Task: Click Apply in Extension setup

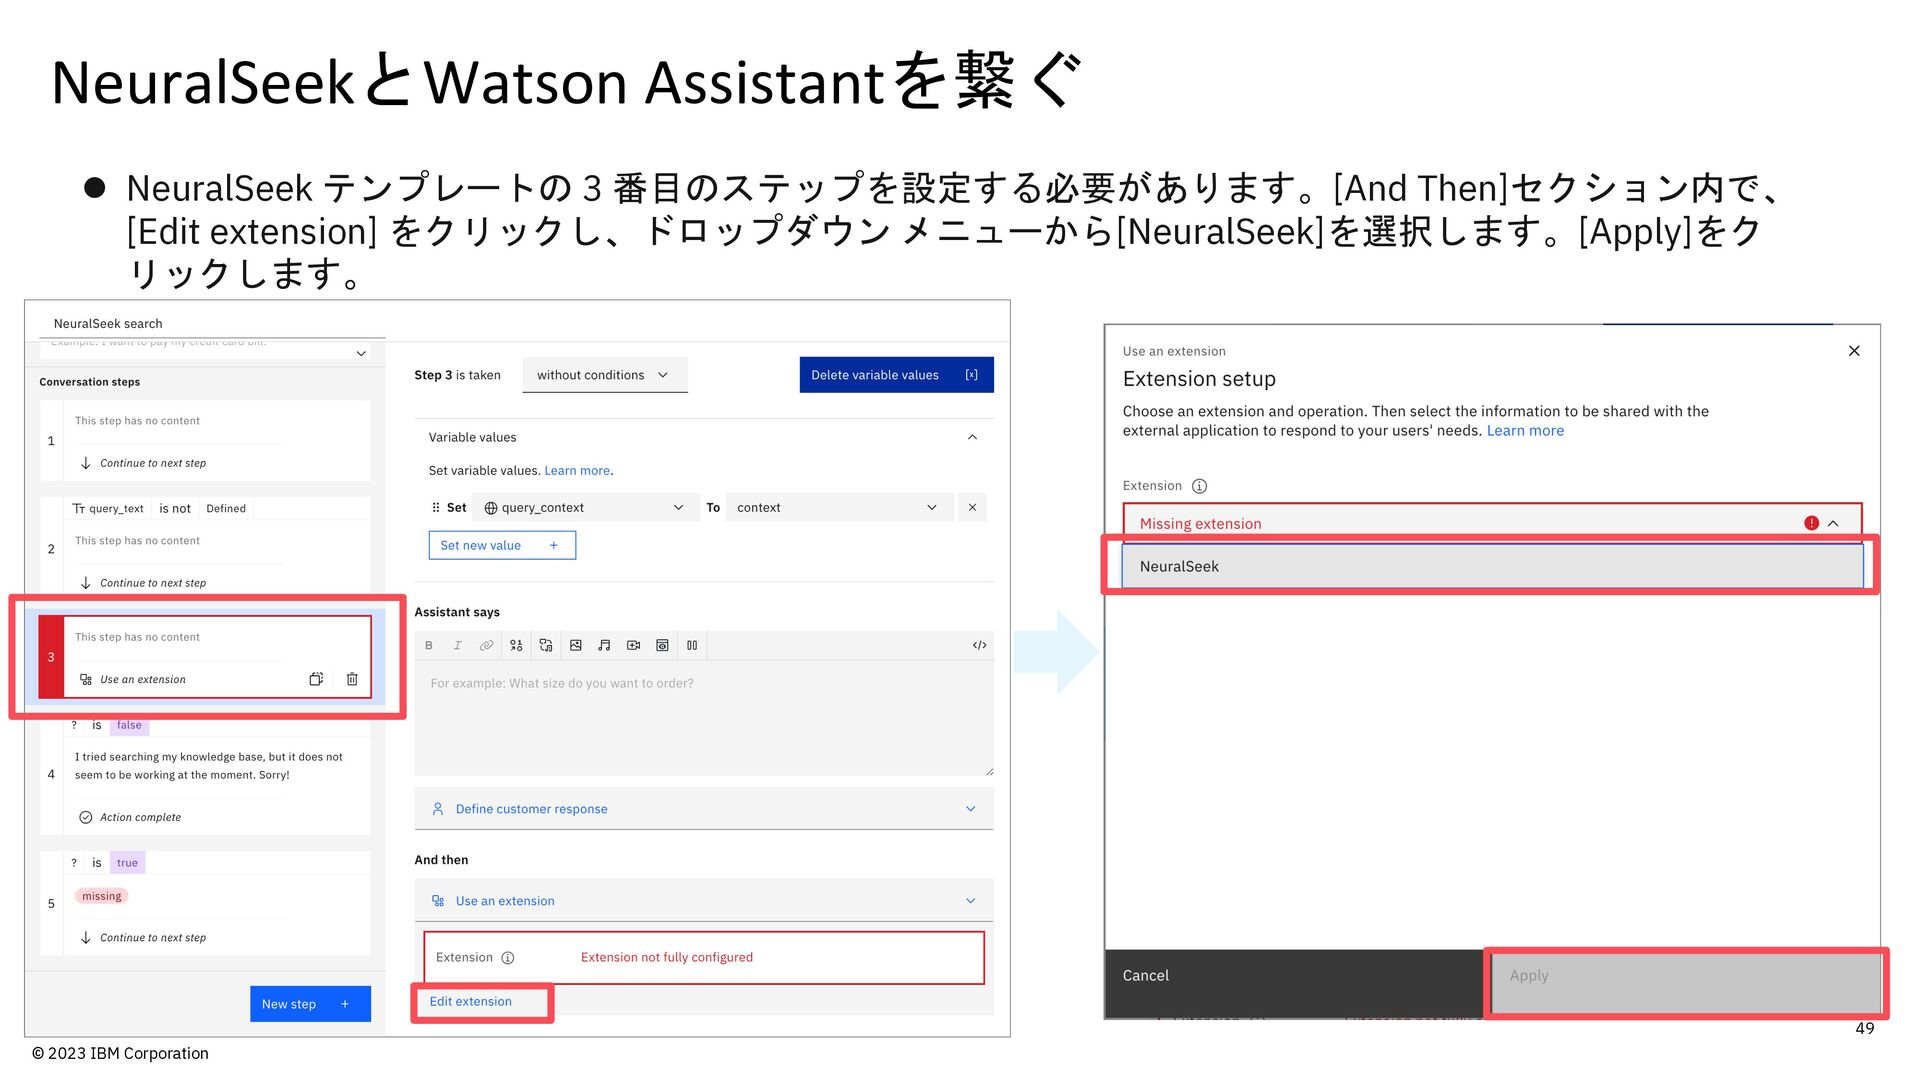Action: click(x=1685, y=981)
